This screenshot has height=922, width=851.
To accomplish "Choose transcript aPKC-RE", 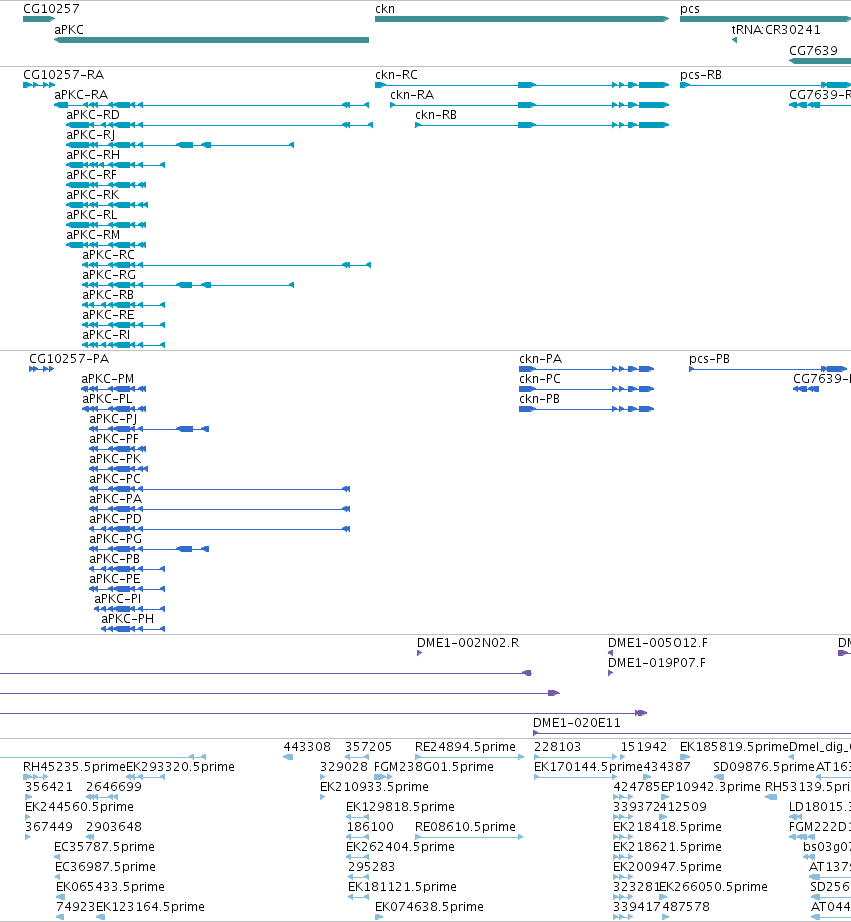I will coord(108,315).
